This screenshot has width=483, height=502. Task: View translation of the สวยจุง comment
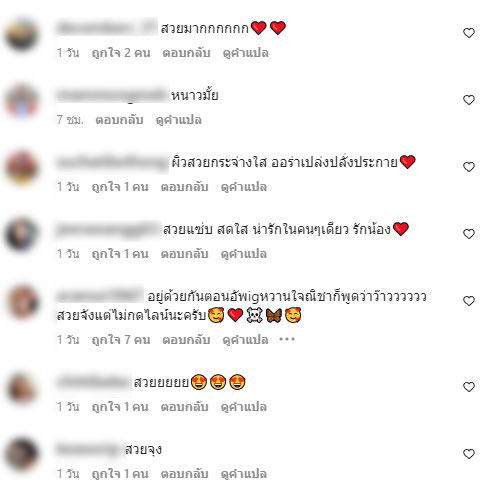[x=244, y=474]
